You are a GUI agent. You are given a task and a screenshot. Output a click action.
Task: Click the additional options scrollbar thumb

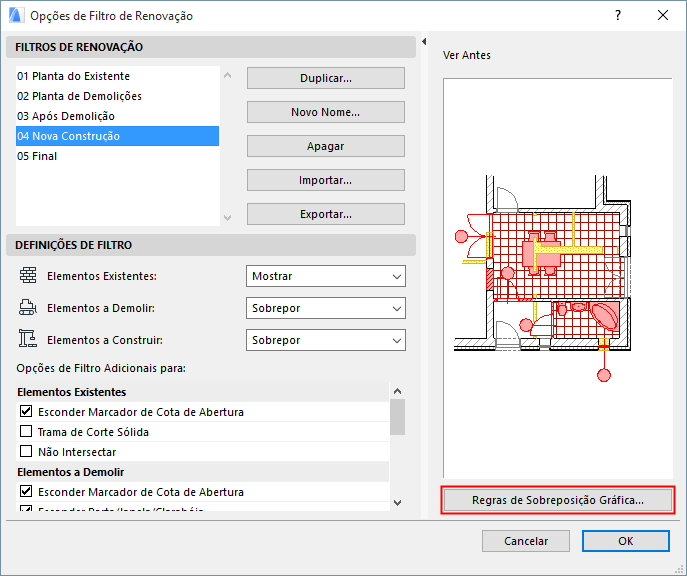coord(397,417)
